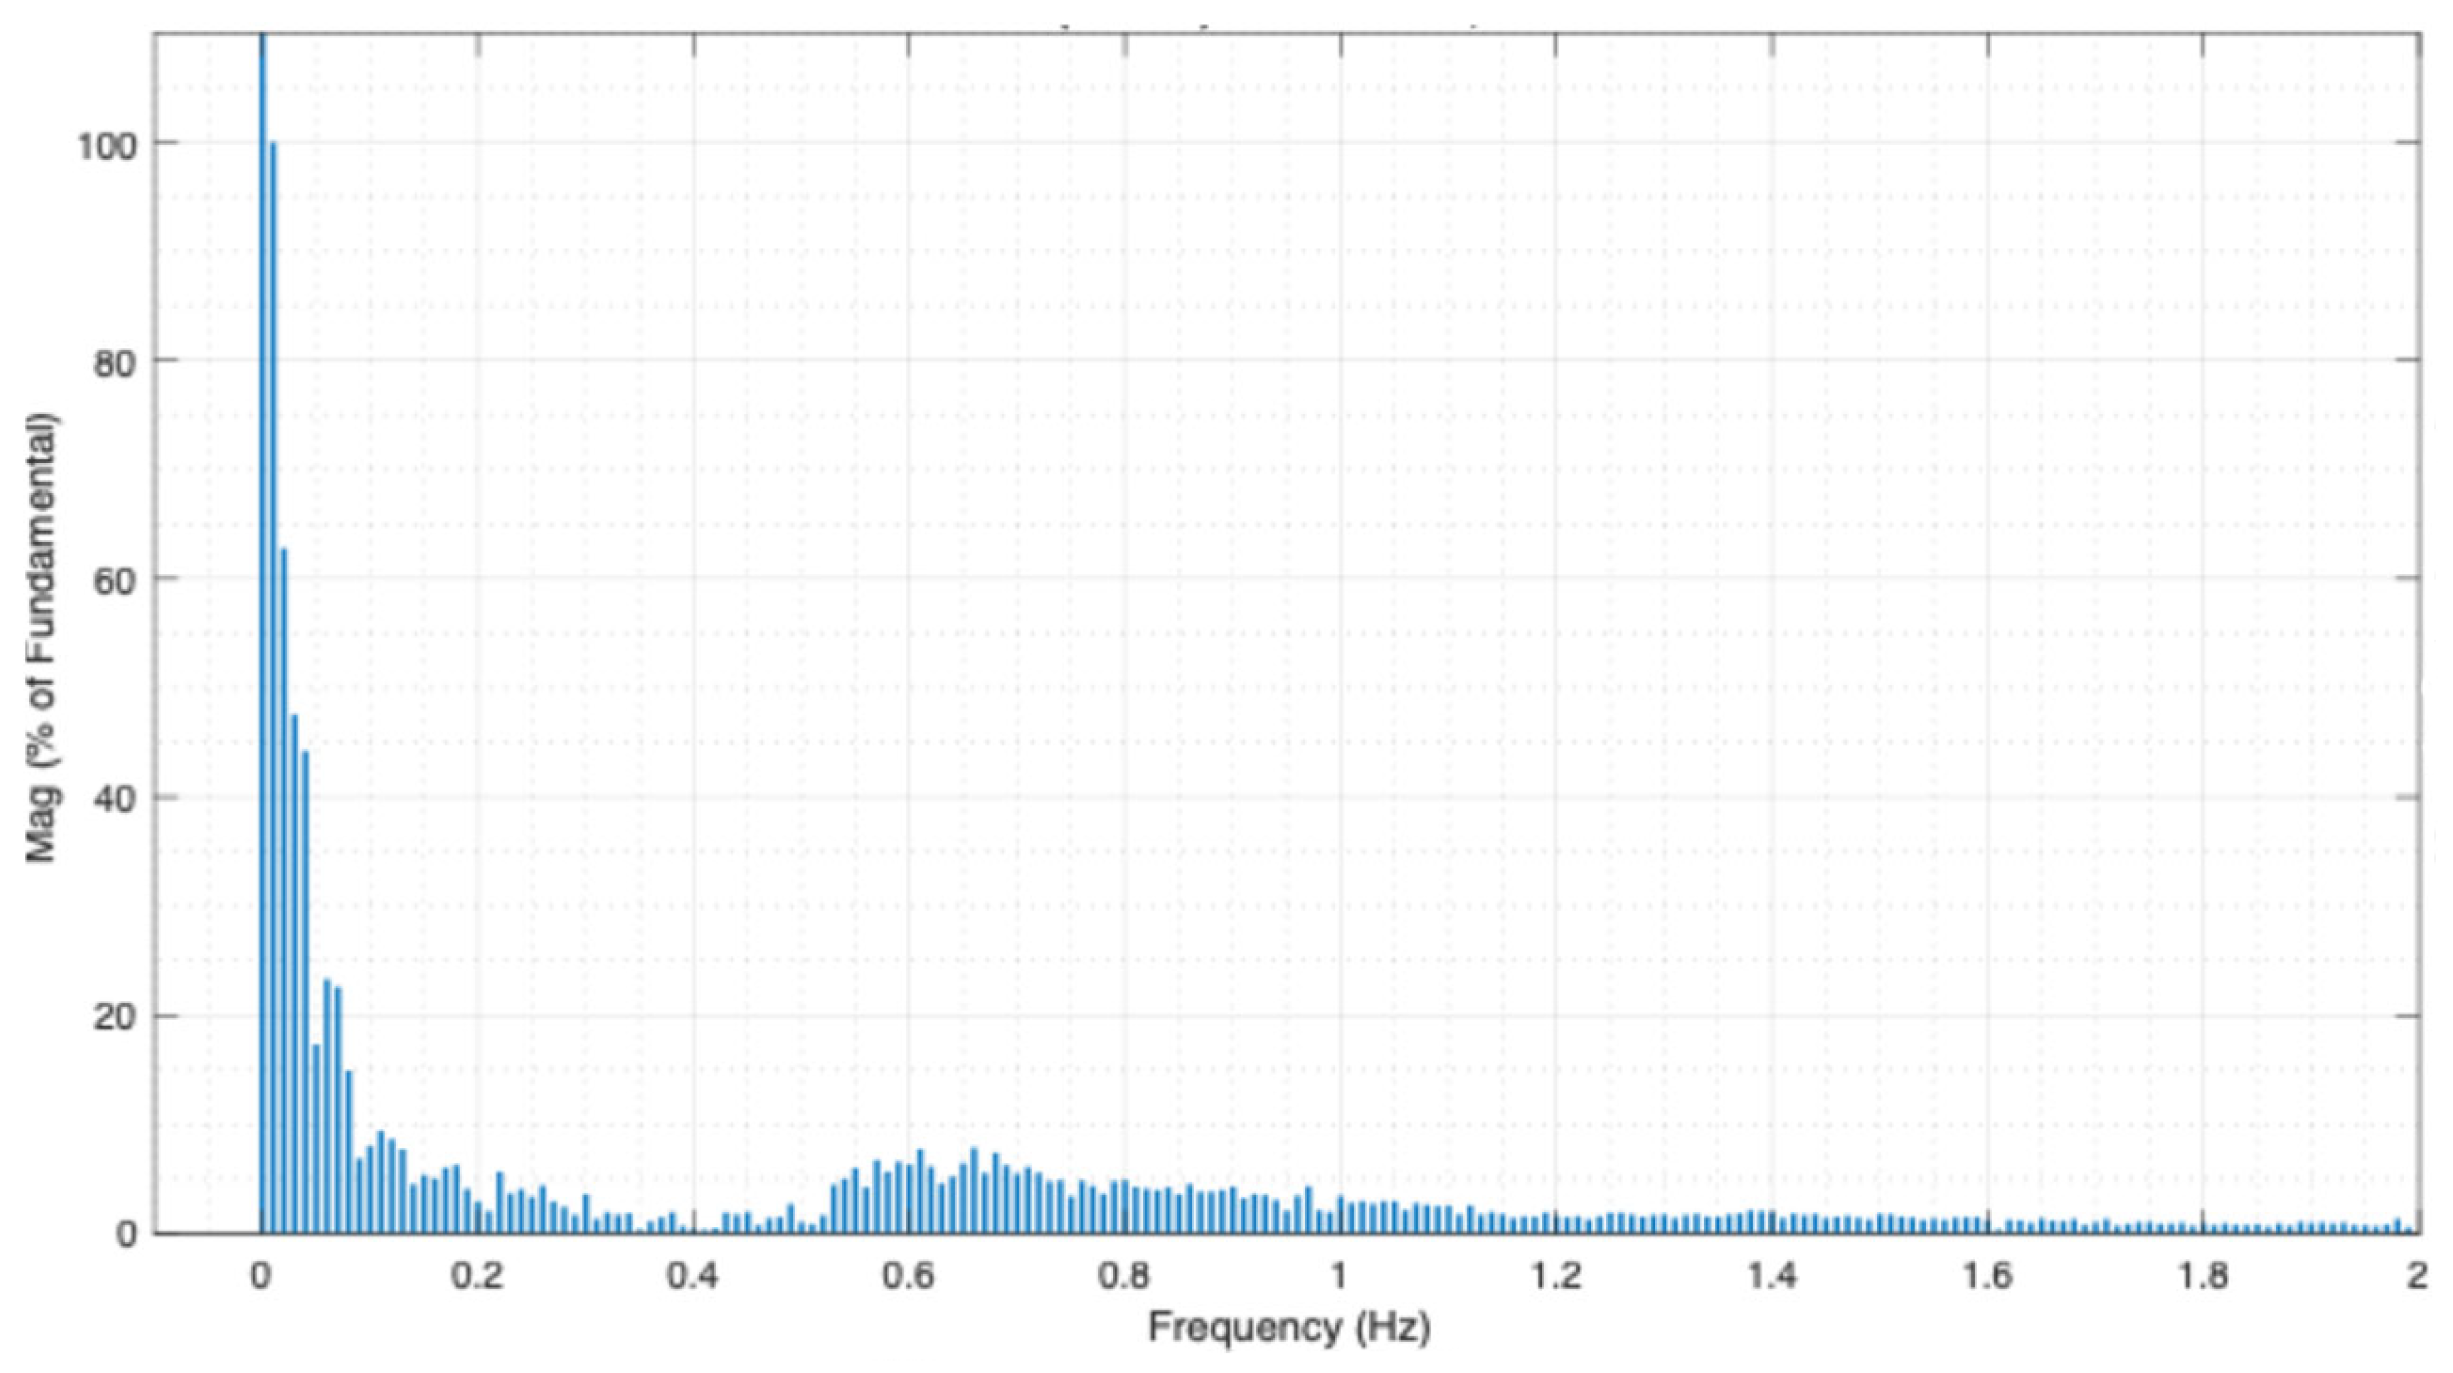The width and height of the screenshot is (2453, 1373).
Task: Click the 0.4 tick label on x-axis
Action: coord(693,1276)
